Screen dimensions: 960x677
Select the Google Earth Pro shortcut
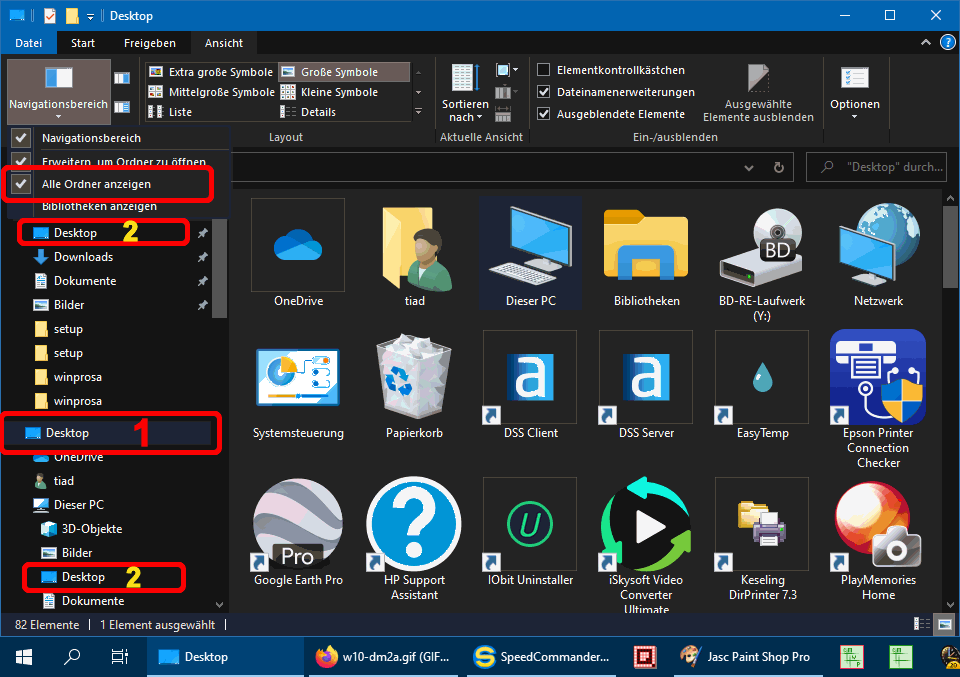(x=298, y=524)
